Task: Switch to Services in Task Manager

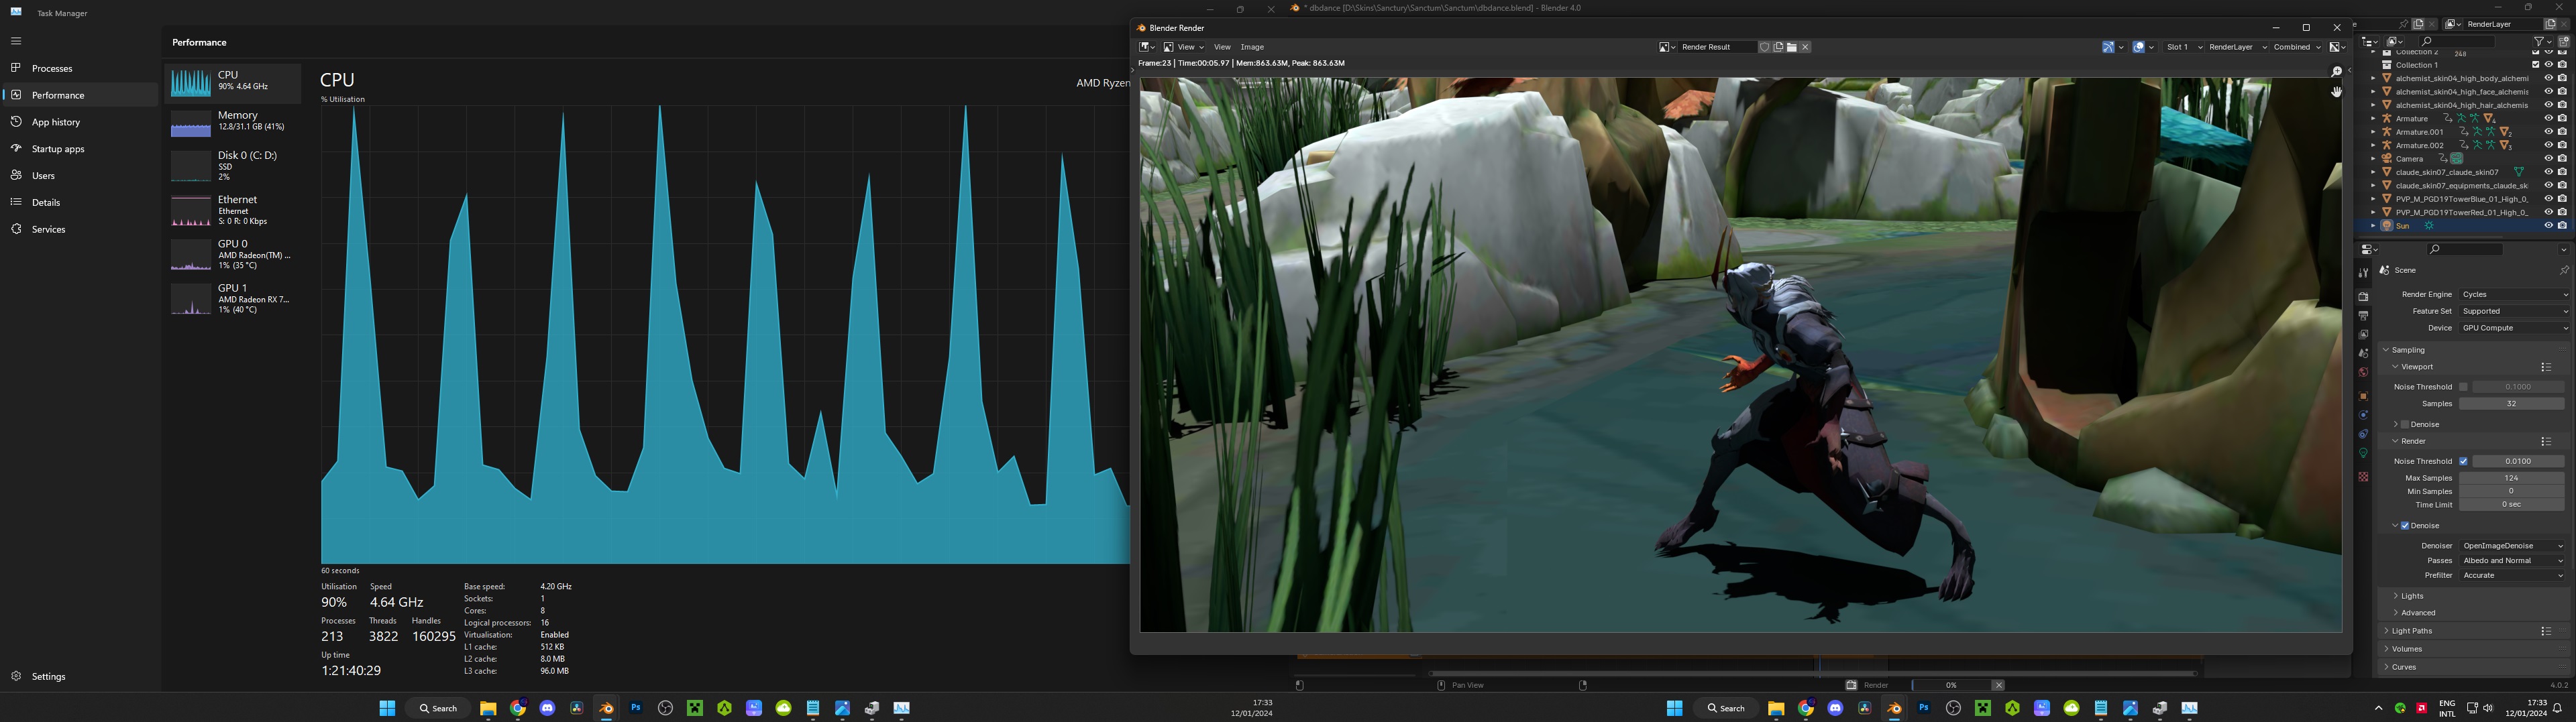Action: (80, 229)
